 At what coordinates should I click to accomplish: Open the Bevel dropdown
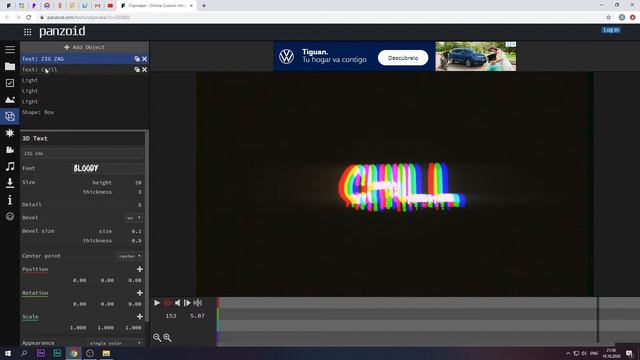[x=133, y=218]
